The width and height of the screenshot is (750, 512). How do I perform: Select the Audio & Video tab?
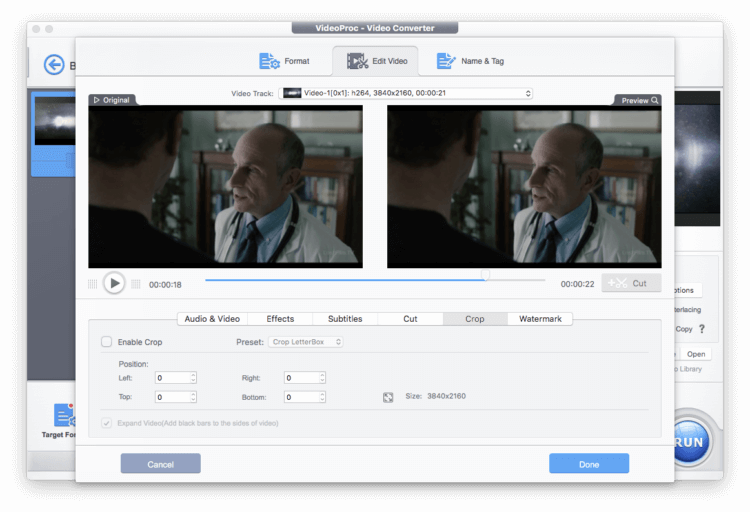[212, 319]
